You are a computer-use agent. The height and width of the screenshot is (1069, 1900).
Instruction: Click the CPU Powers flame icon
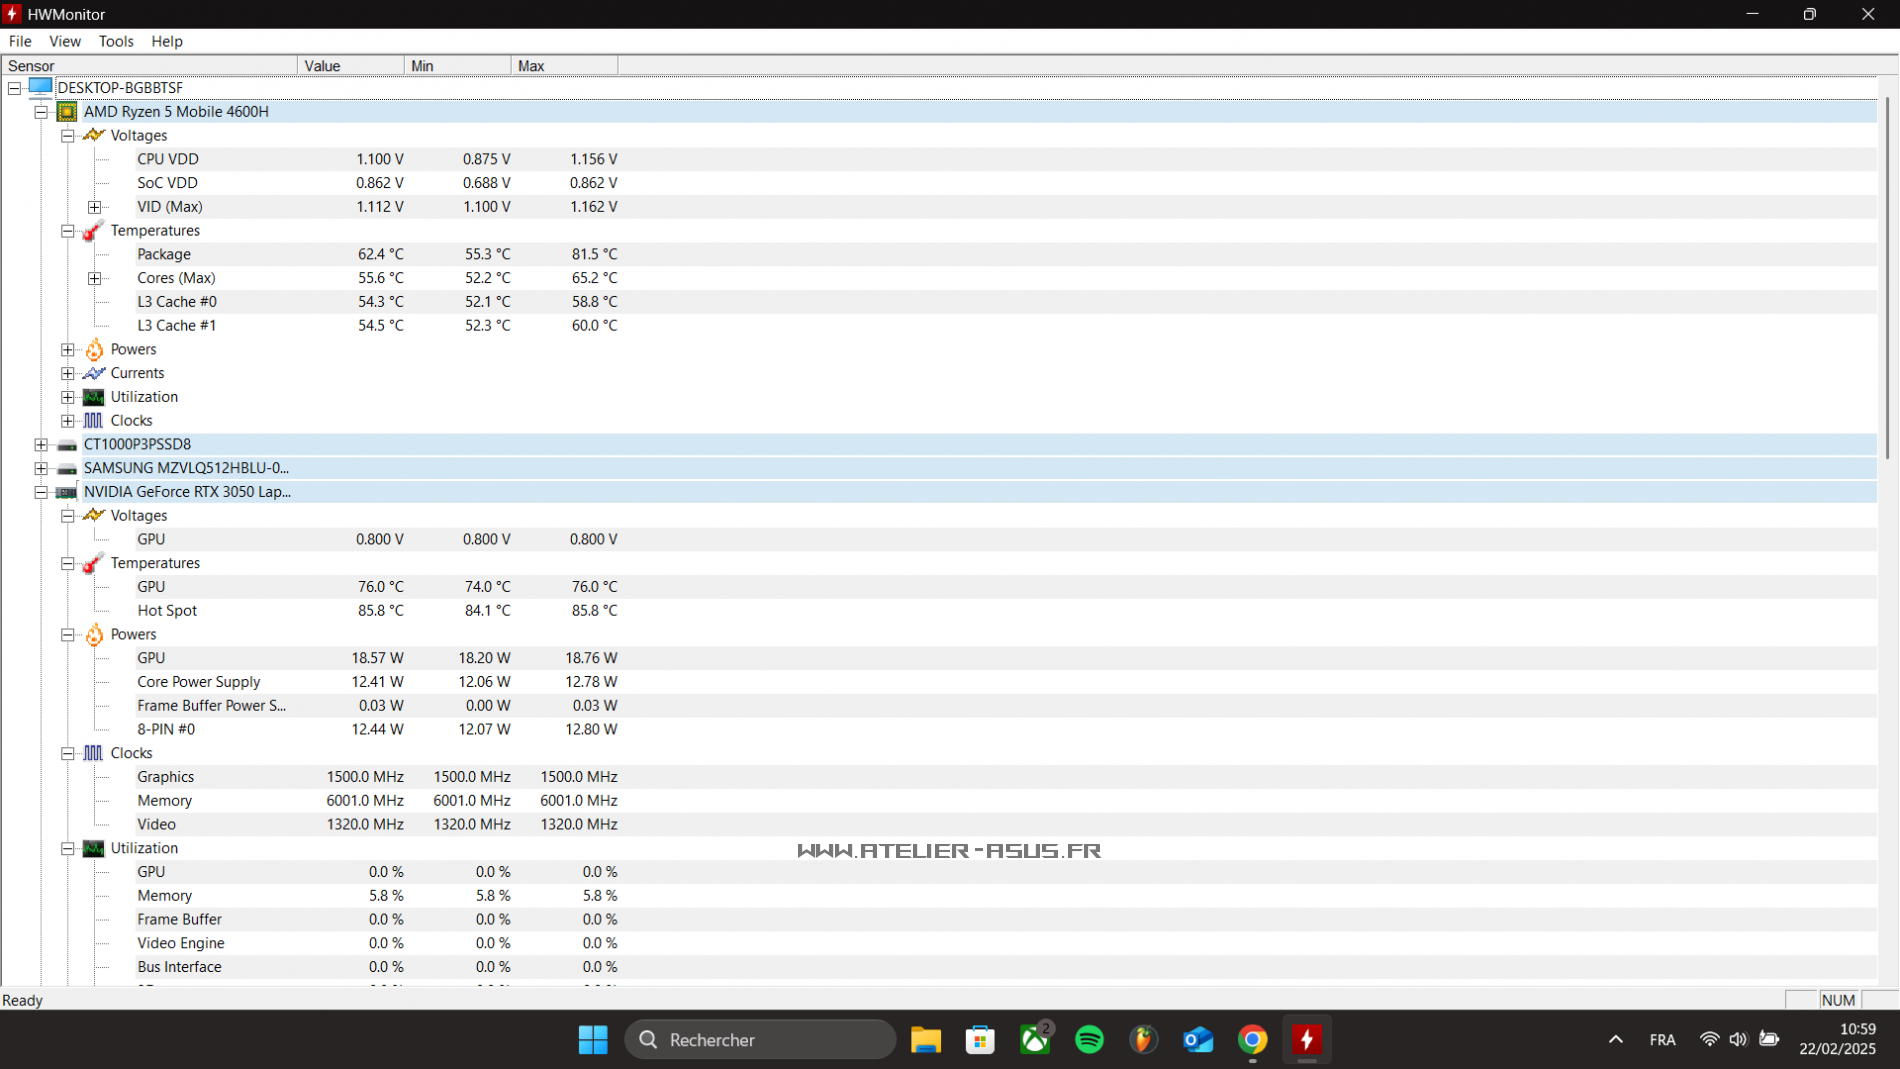[94, 349]
